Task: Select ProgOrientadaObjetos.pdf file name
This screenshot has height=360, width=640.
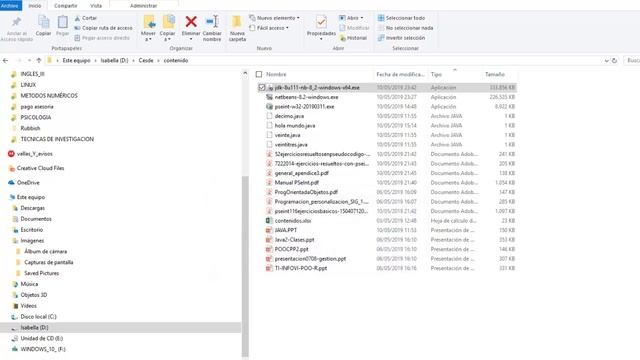Action: [x=306, y=192]
